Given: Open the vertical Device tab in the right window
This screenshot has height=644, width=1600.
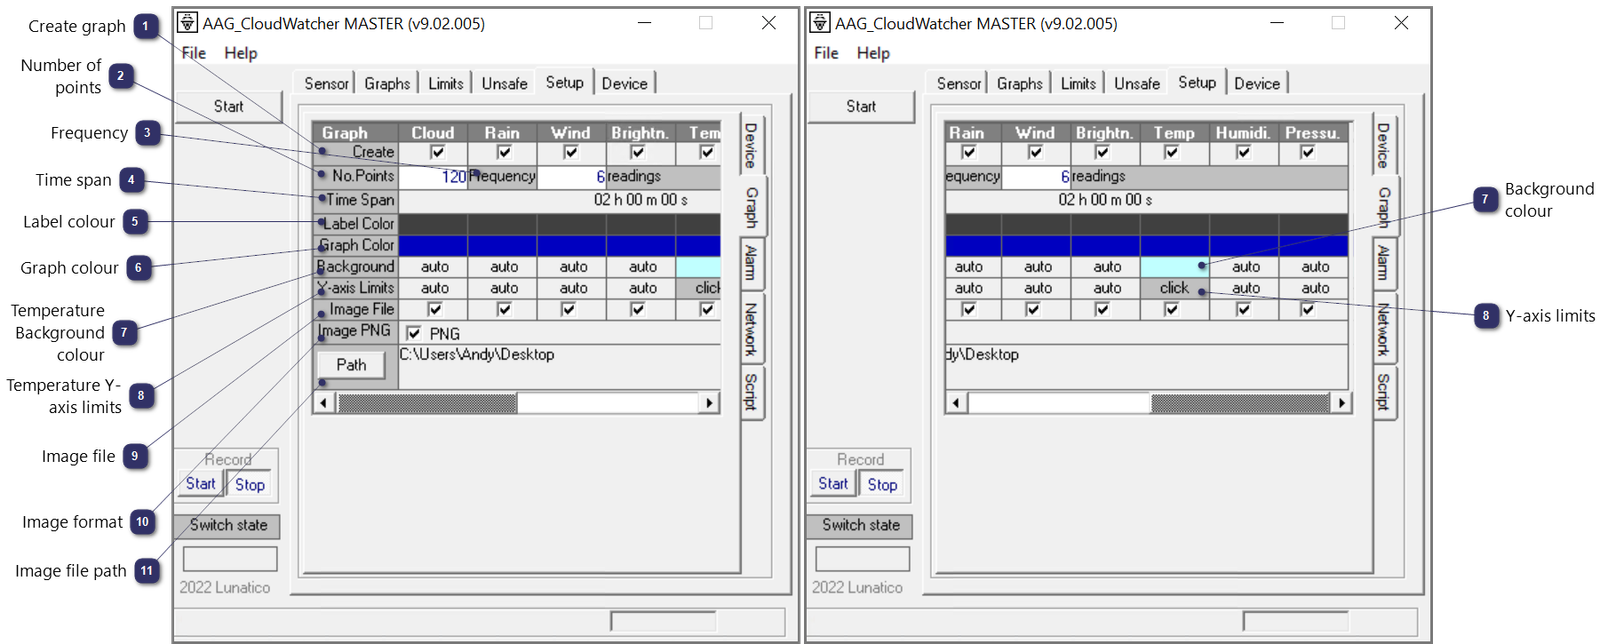Looking at the screenshot, I should pyautogui.click(x=1383, y=145).
